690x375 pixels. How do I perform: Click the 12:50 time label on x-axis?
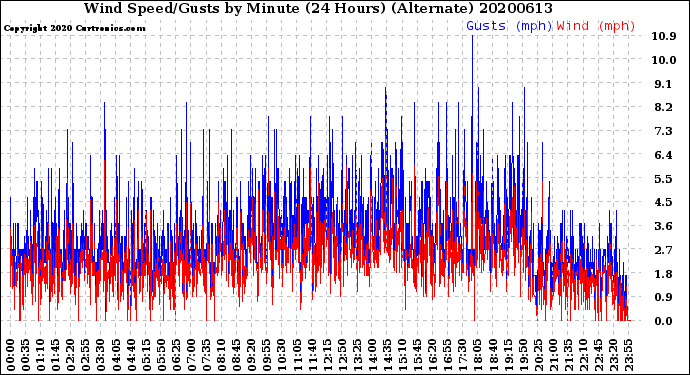pos(342,355)
